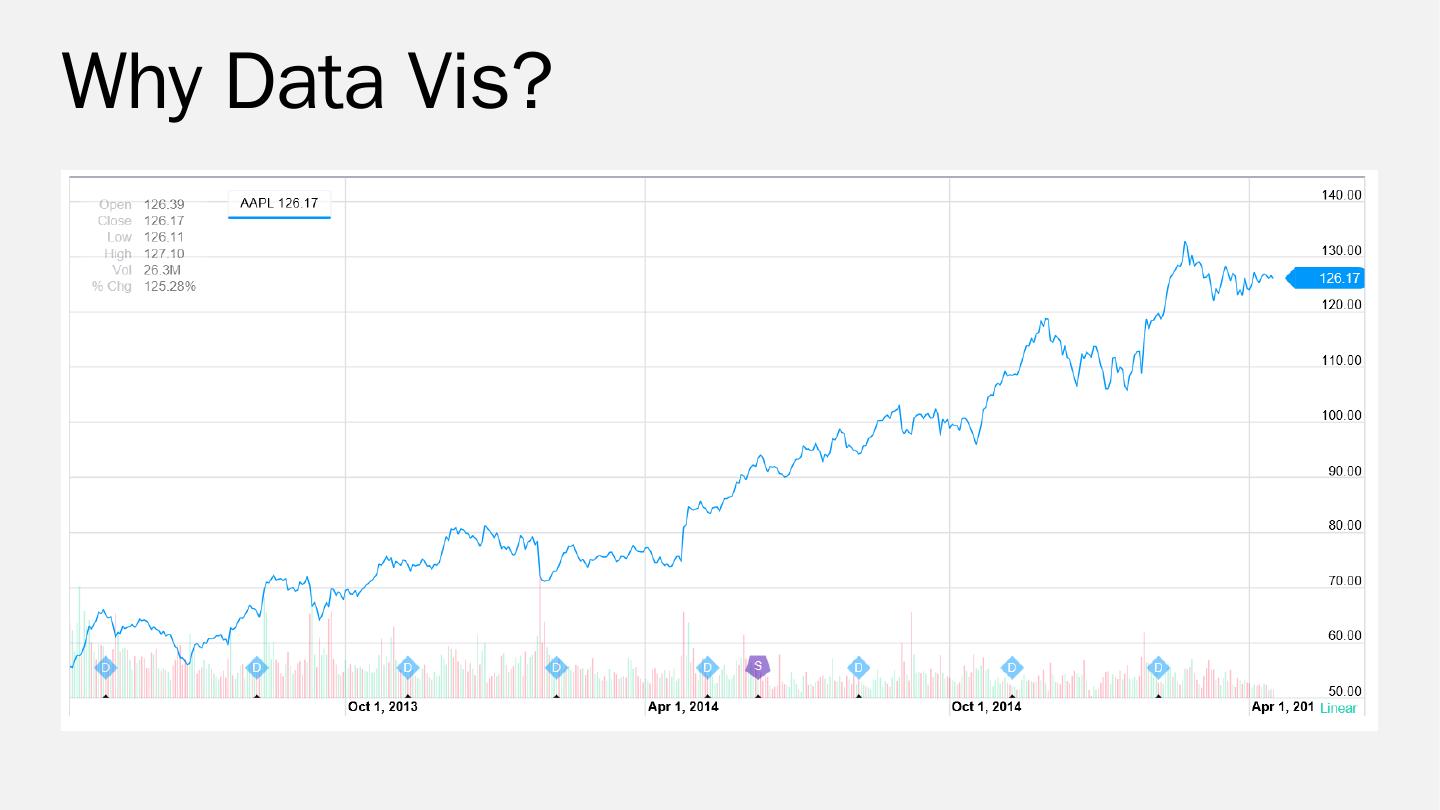Select the D marker above Oct 1, 2013 label
The height and width of the screenshot is (810, 1440).
(407, 667)
